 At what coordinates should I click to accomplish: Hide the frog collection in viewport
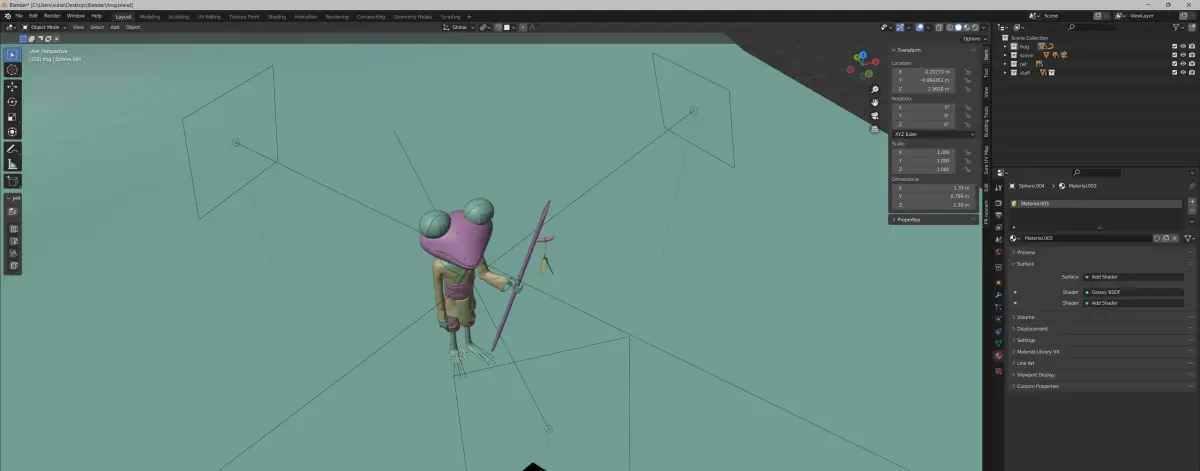click(1184, 46)
